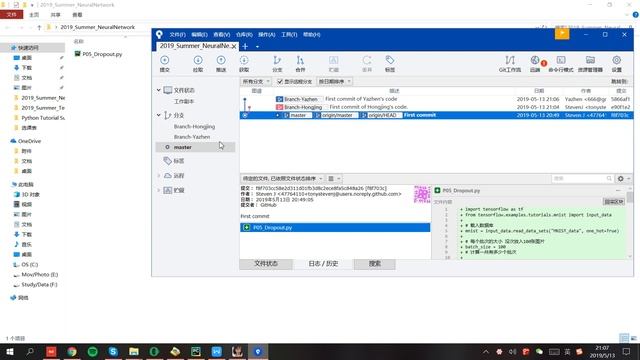Screen dimensions: 640x360
Task: Open the all branches filter dropdown
Action: point(256,82)
